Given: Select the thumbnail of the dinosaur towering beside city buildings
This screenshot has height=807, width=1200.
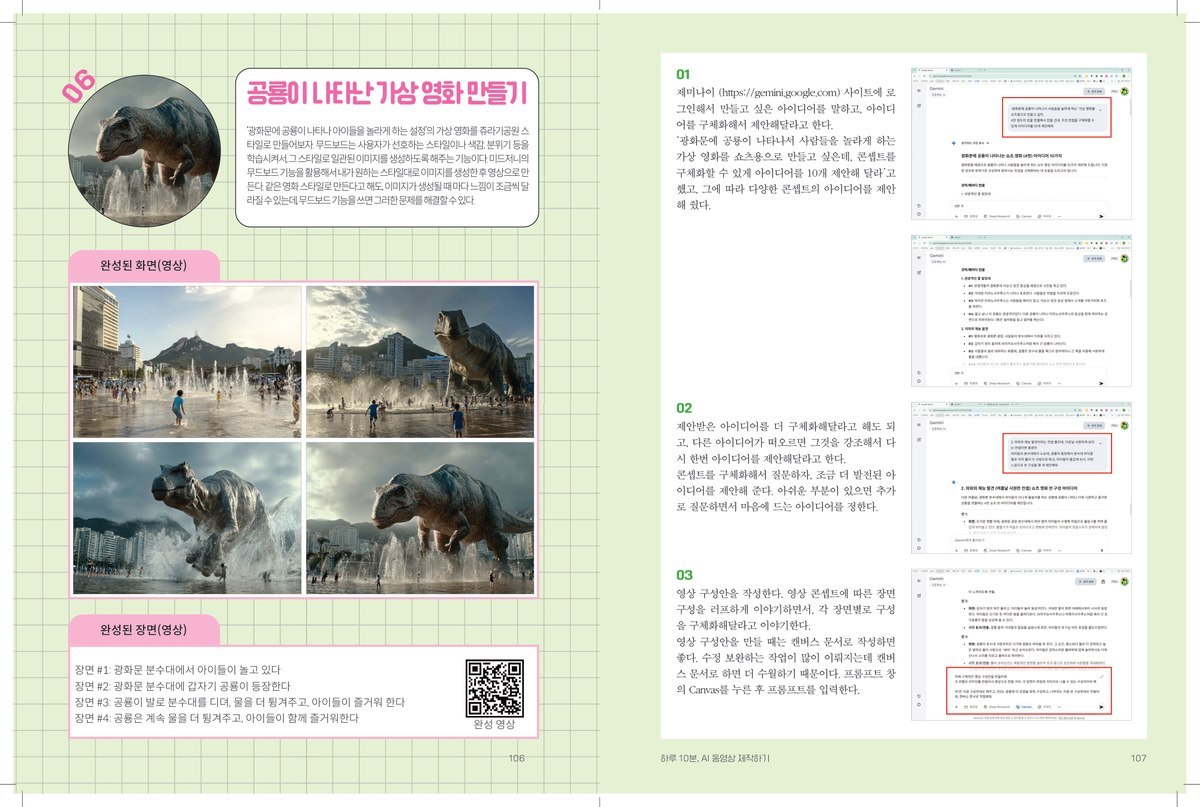Looking at the screenshot, I should click(x=419, y=361).
